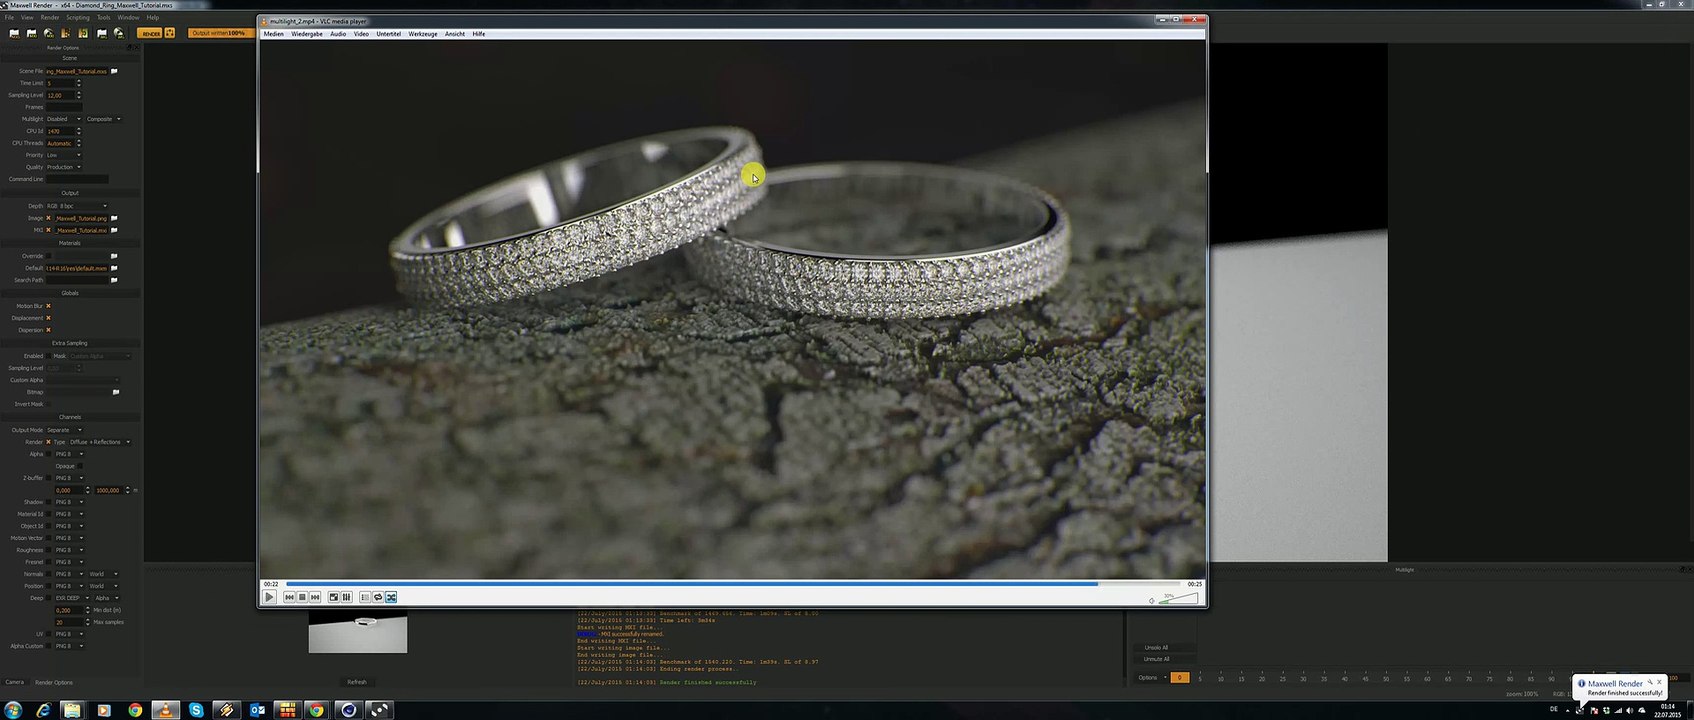Skip to next track in VLC
The height and width of the screenshot is (720, 1694).
(x=315, y=597)
